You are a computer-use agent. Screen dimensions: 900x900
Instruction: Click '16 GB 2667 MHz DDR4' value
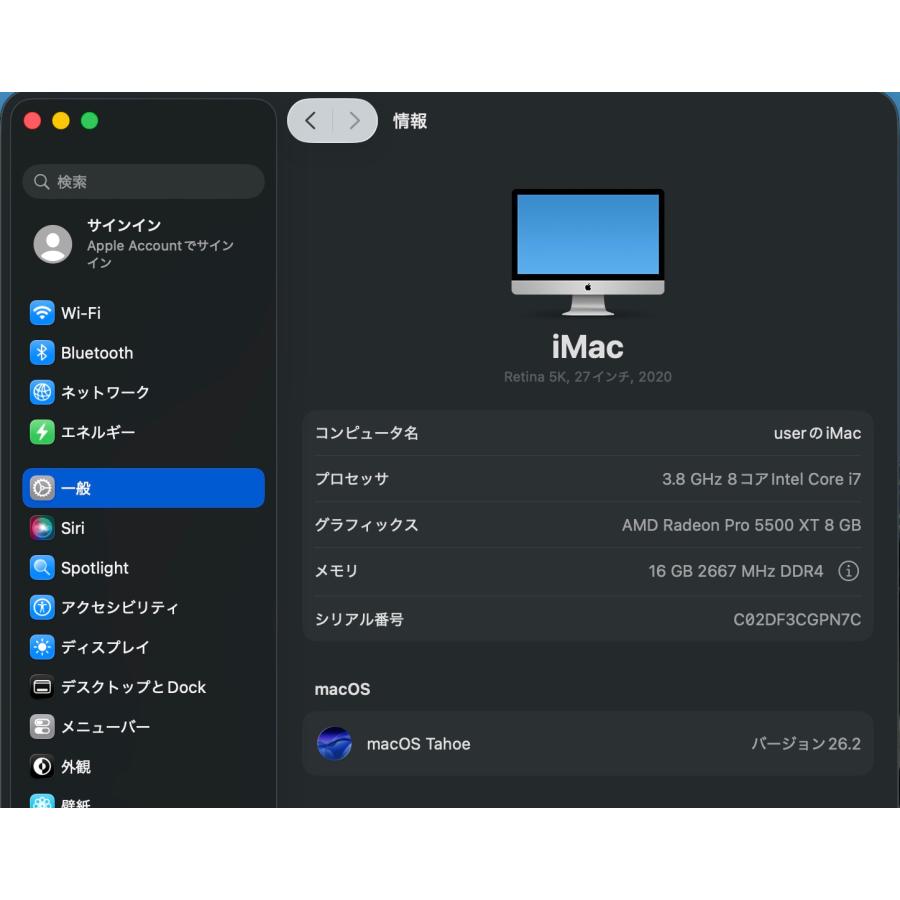click(736, 571)
